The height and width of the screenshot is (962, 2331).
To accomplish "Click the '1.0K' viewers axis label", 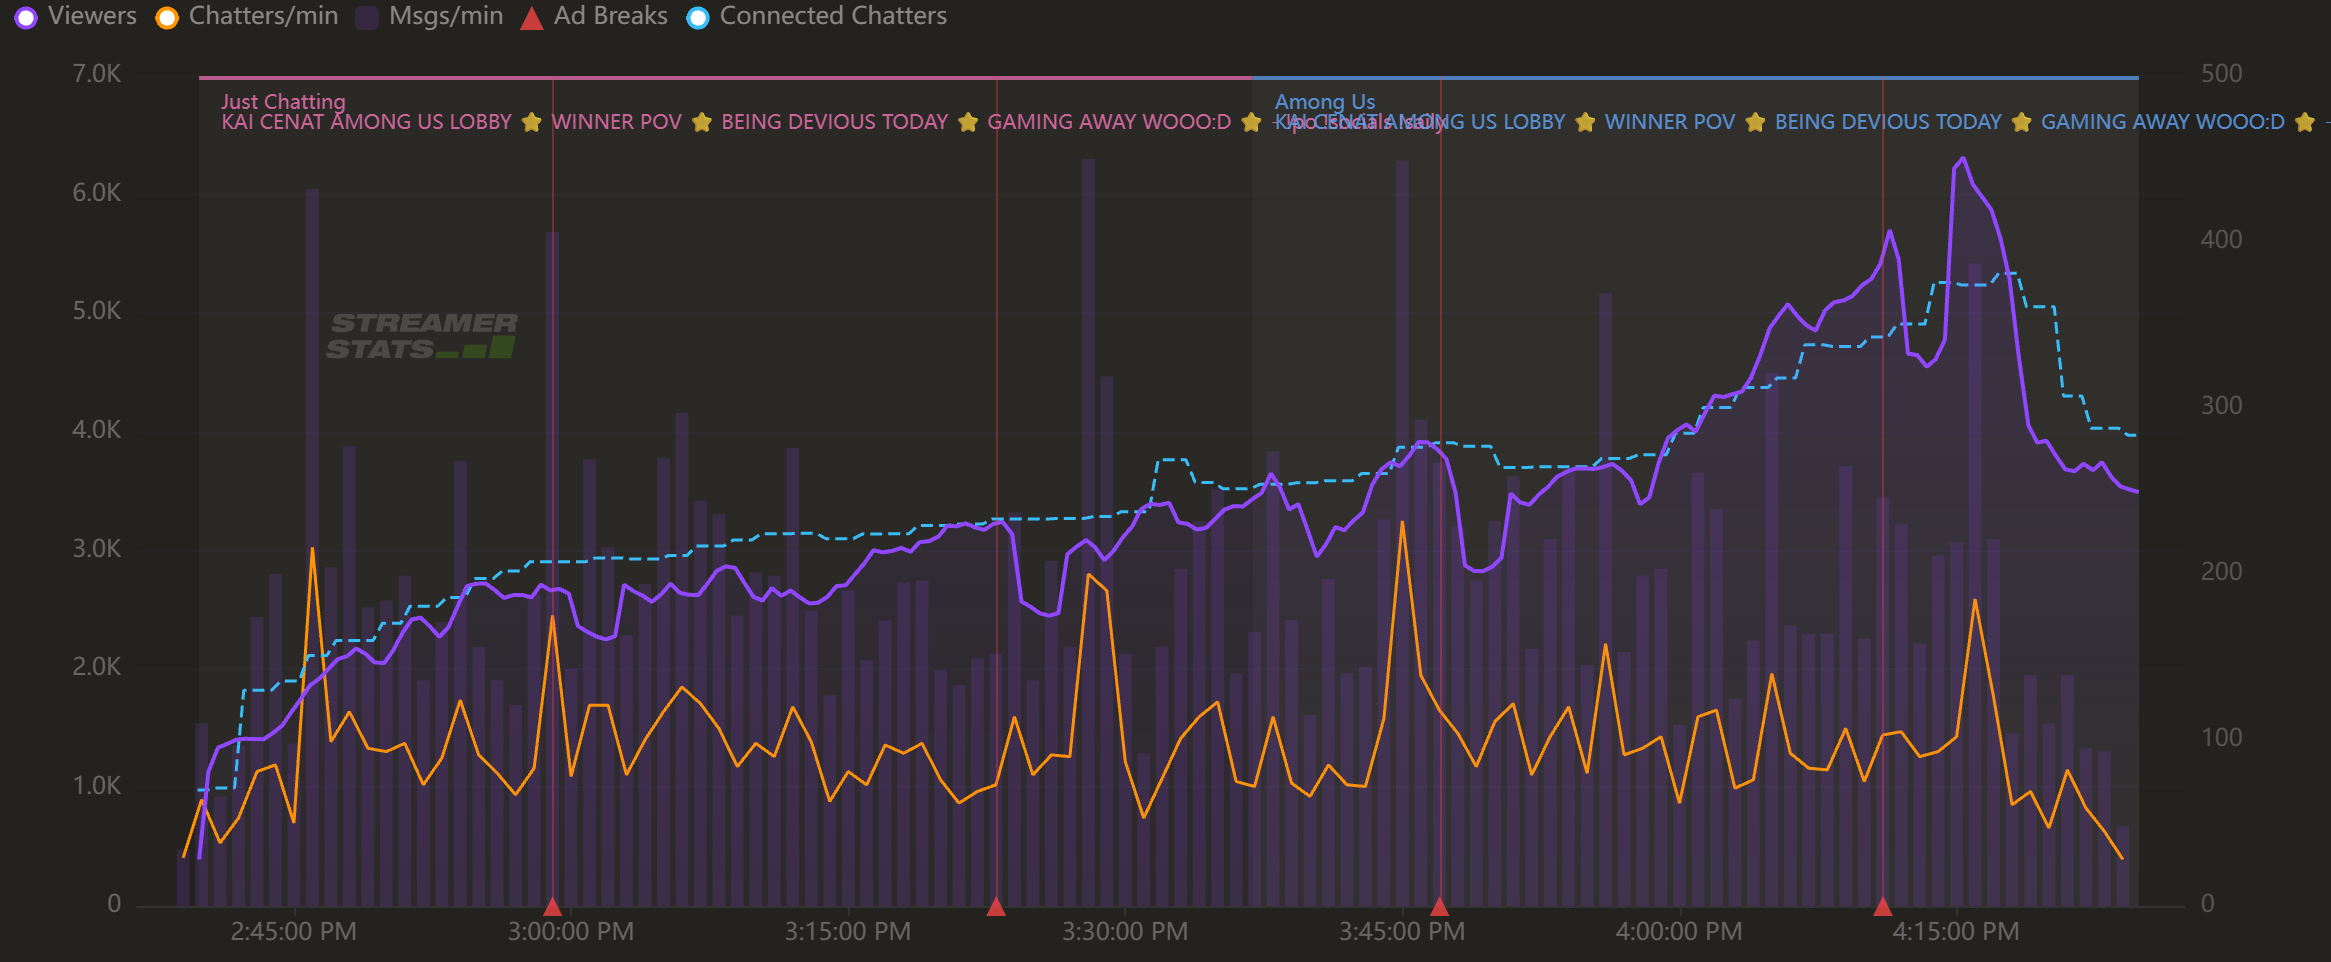I will click(x=96, y=786).
